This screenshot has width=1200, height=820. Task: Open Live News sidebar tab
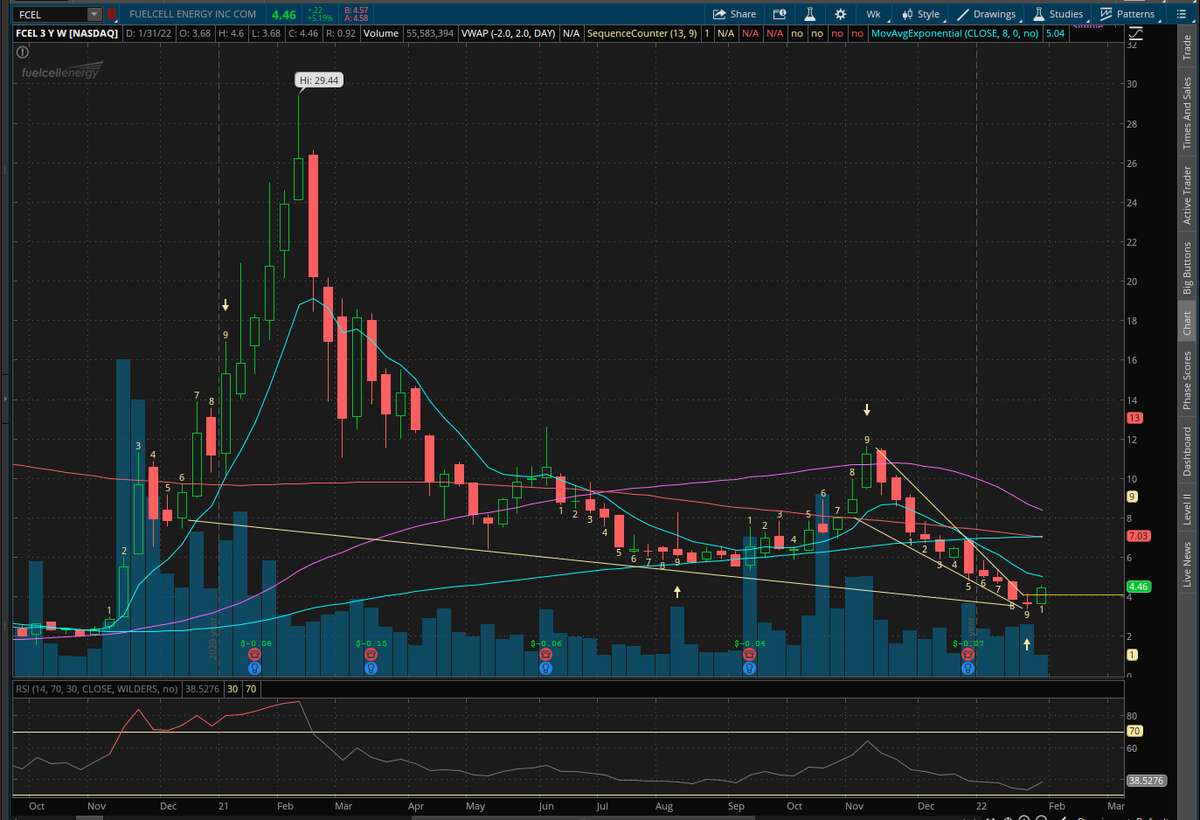(x=1187, y=564)
